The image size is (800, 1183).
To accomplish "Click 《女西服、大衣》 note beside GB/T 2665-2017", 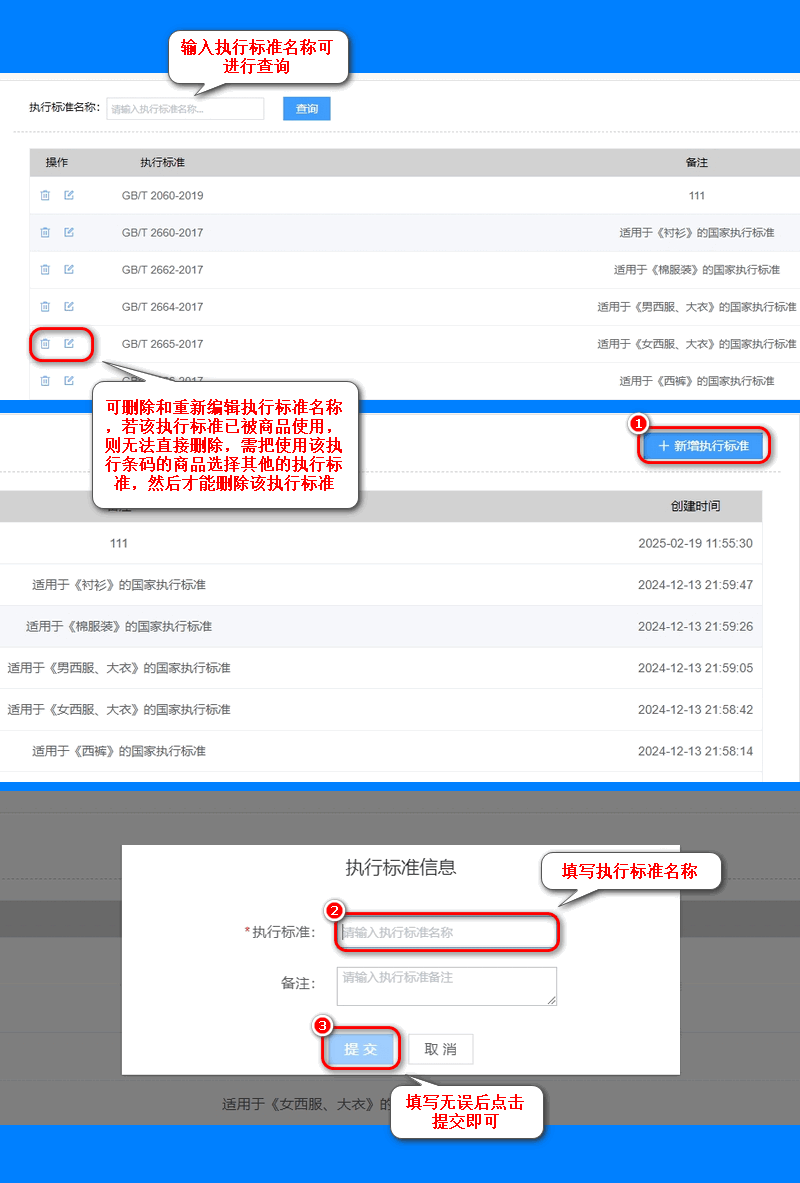I will [697, 344].
